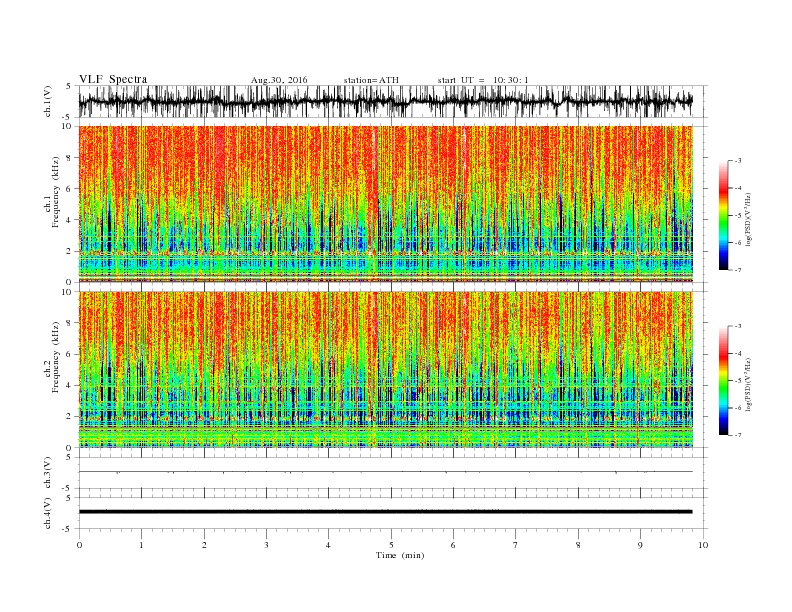792x612 pixels.
Task: Click the ch.1 colorbar "log(PSD)(V²/Hz)" label
Action: (749, 219)
